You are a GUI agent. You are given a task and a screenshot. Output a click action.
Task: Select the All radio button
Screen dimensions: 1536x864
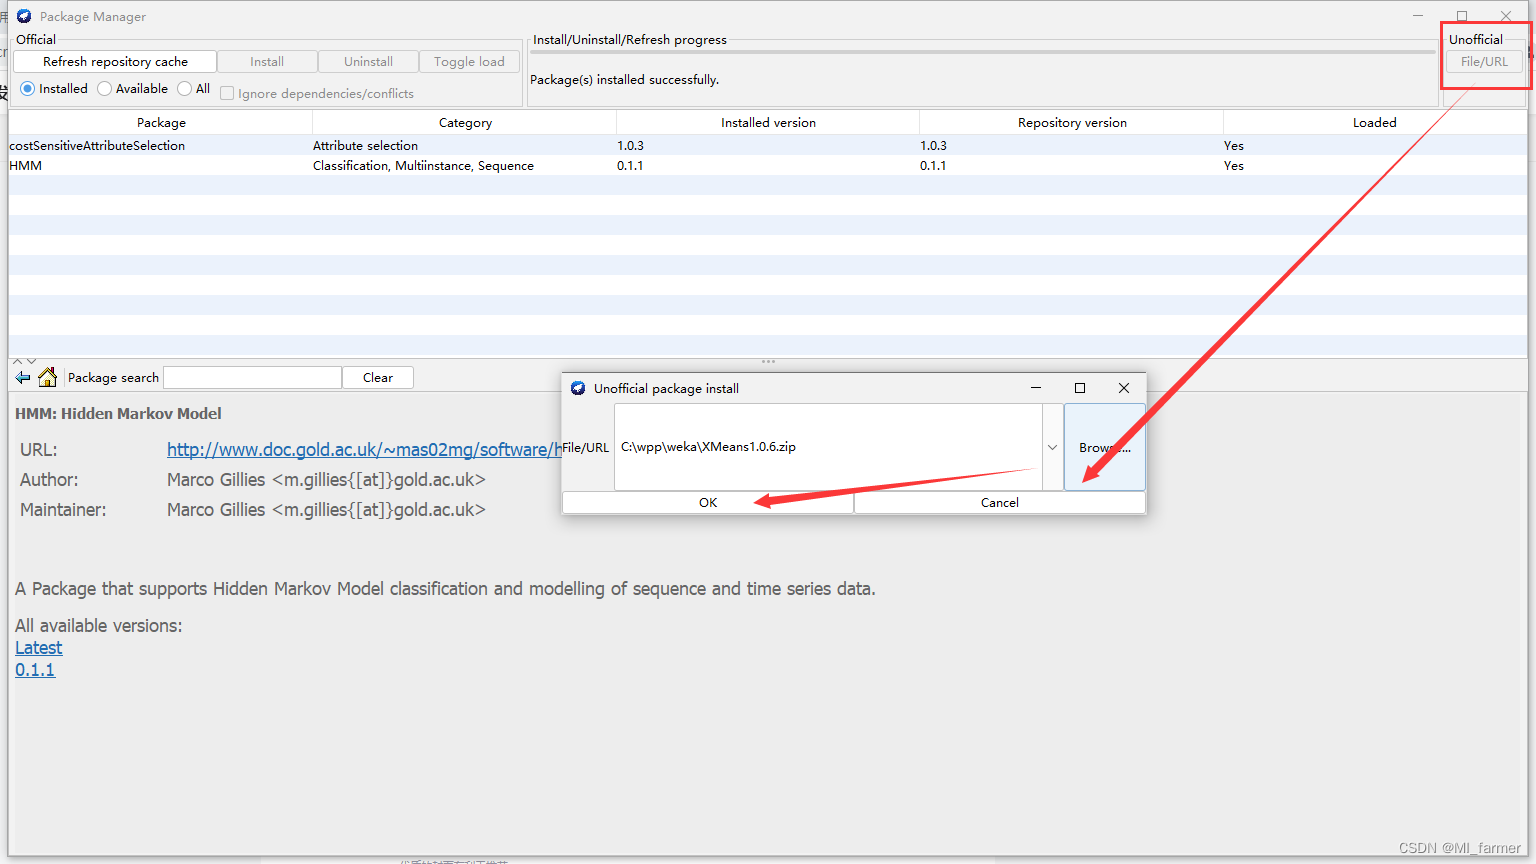coord(194,89)
